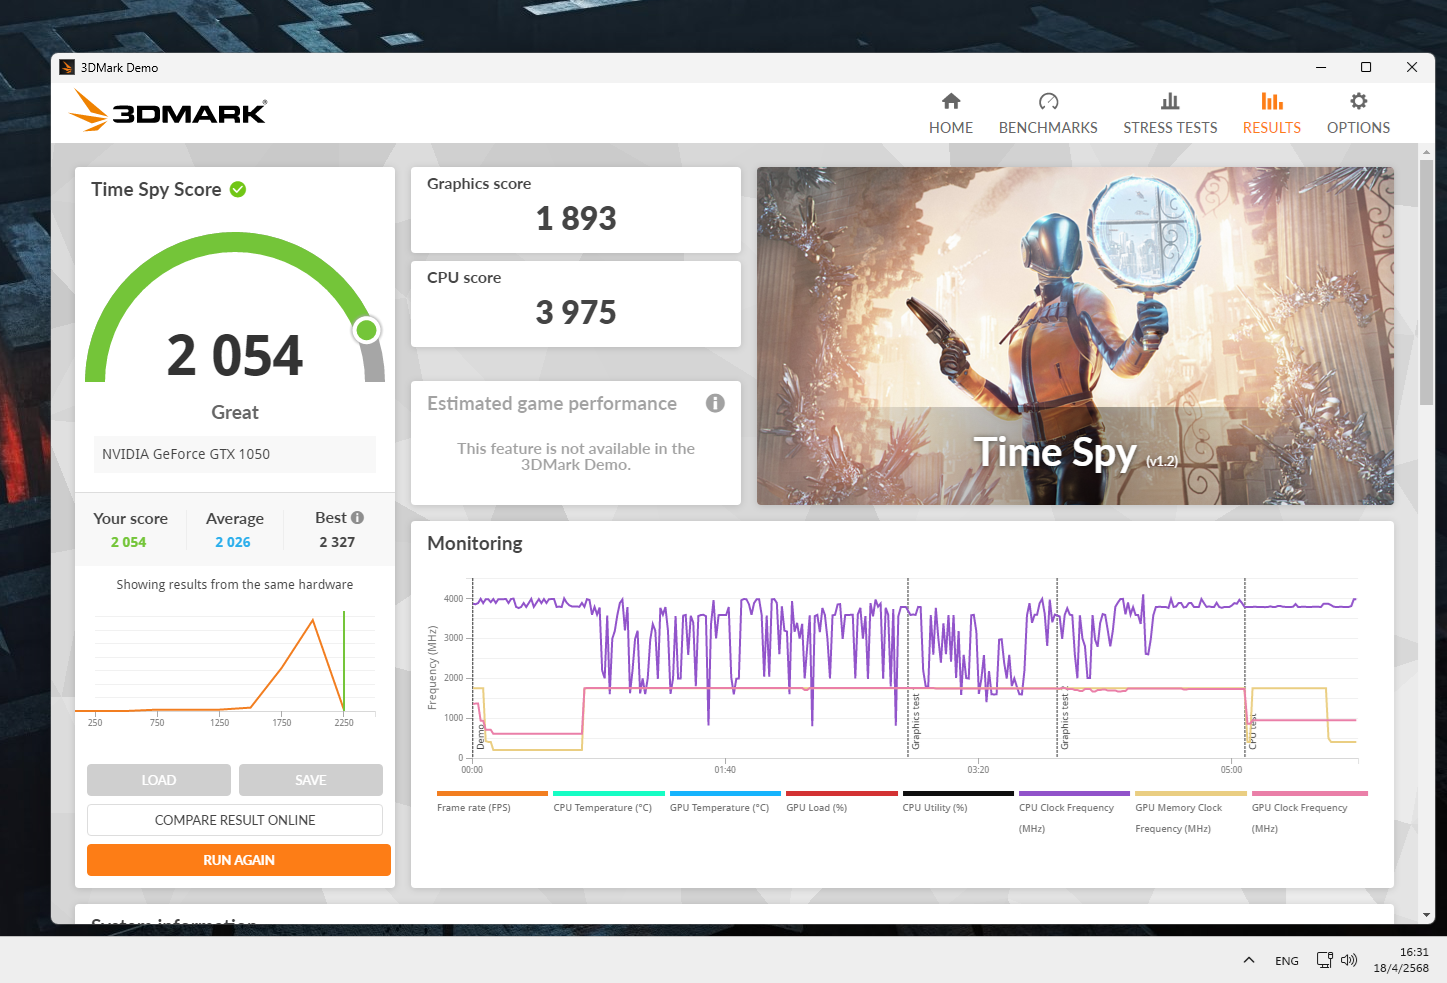Screen dimensions: 1447x983
Task: Click the scrollbar up arrow
Action: (x=1426, y=153)
